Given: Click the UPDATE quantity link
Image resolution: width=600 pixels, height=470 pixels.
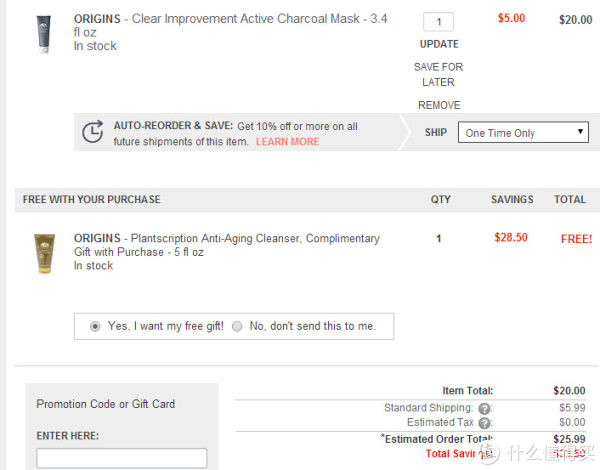Looking at the screenshot, I should (x=439, y=44).
